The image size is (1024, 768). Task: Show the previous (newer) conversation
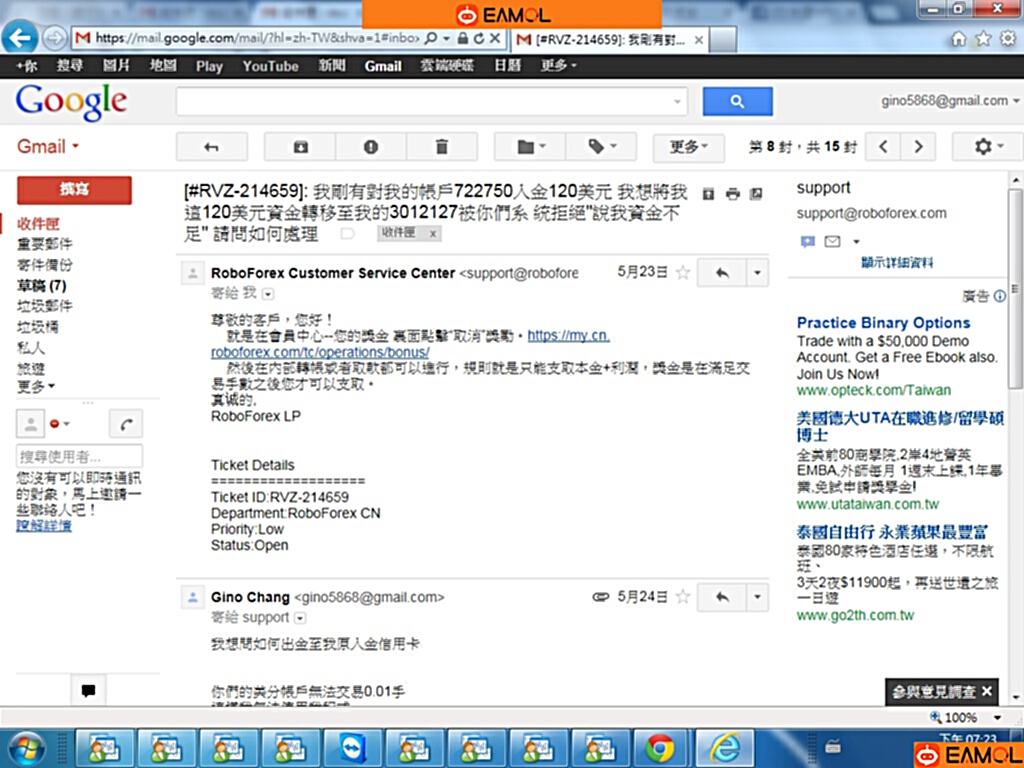coord(884,147)
